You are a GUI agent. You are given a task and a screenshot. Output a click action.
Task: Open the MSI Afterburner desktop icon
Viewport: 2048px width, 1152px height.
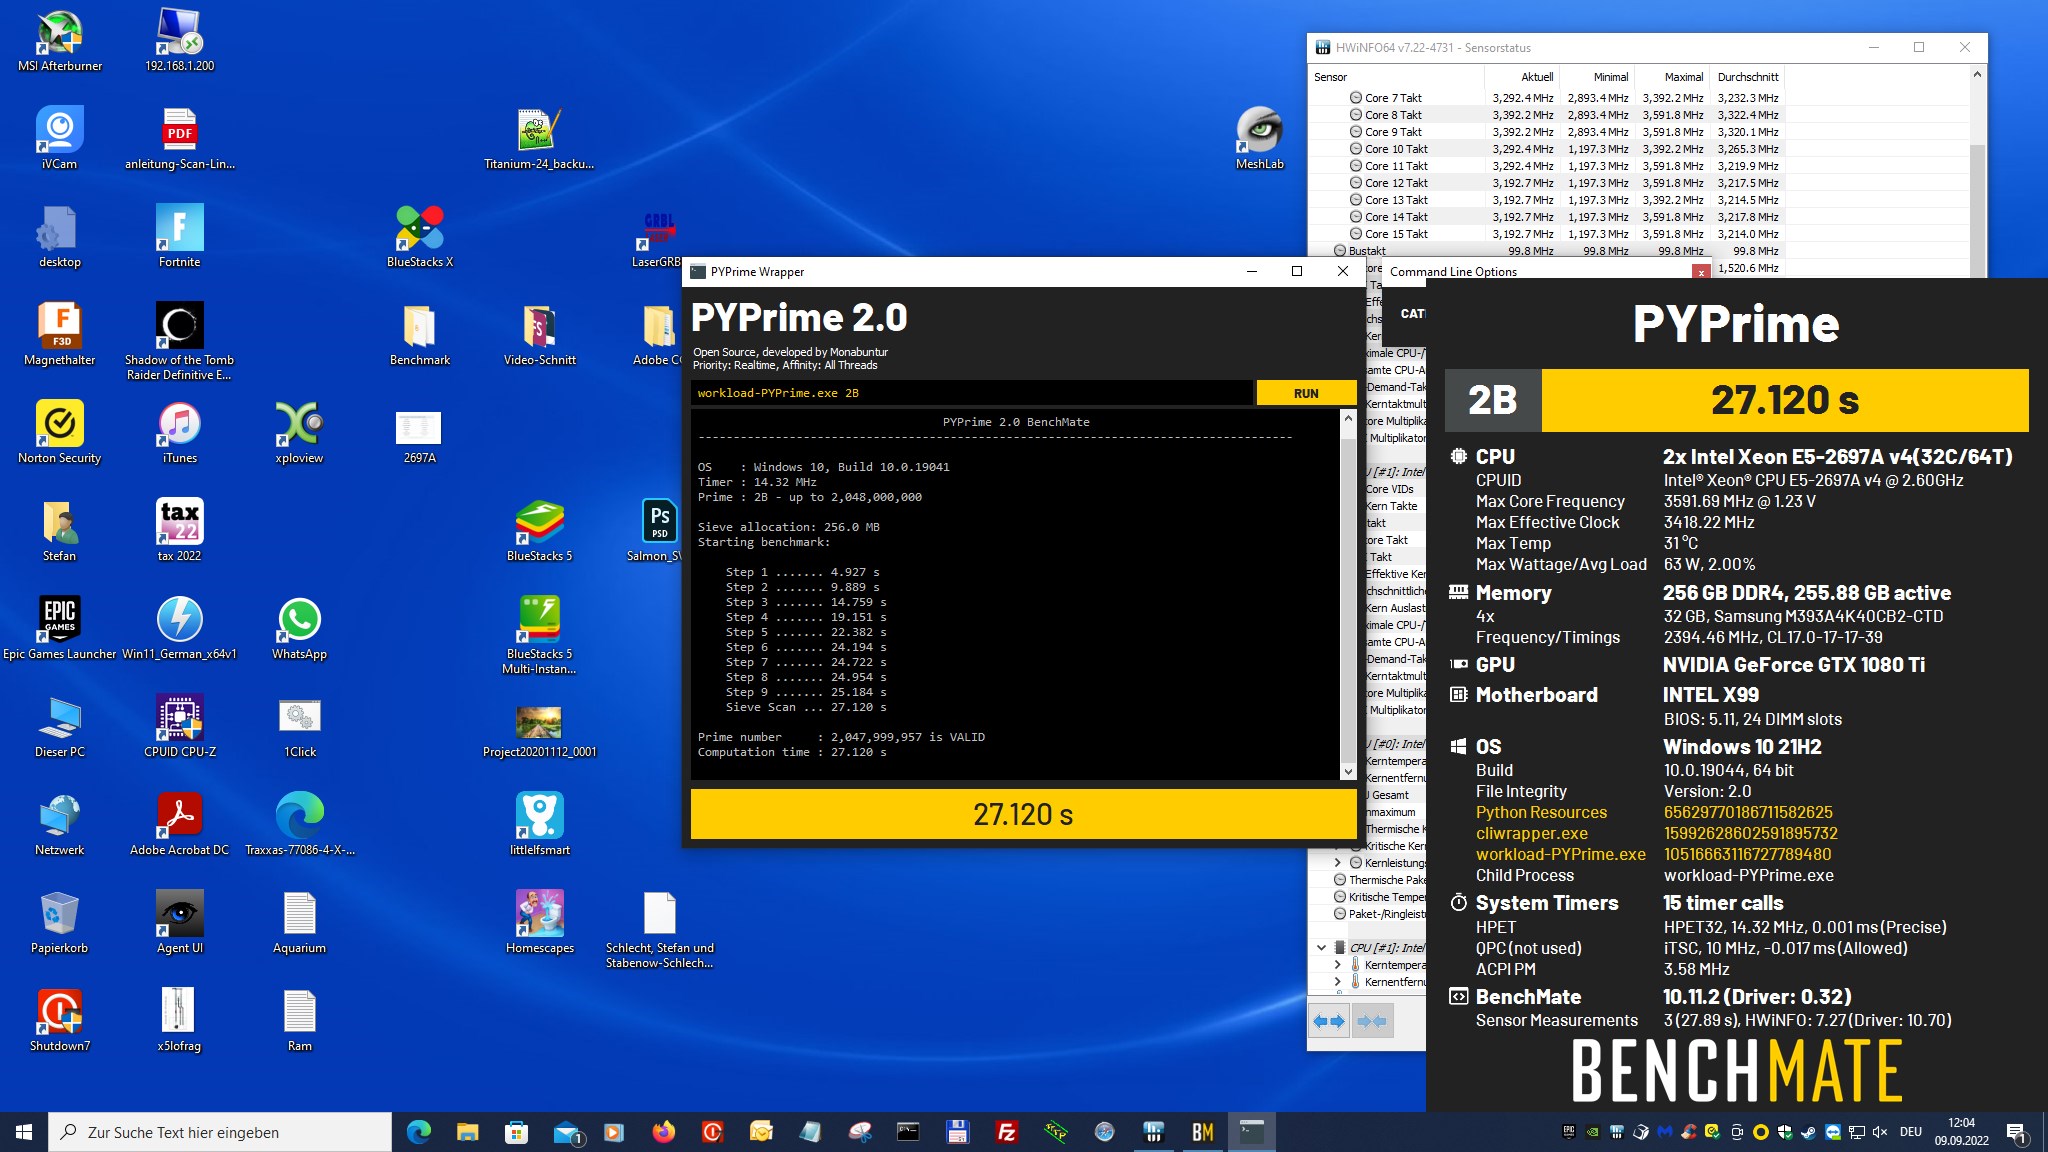tap(60, 40)
